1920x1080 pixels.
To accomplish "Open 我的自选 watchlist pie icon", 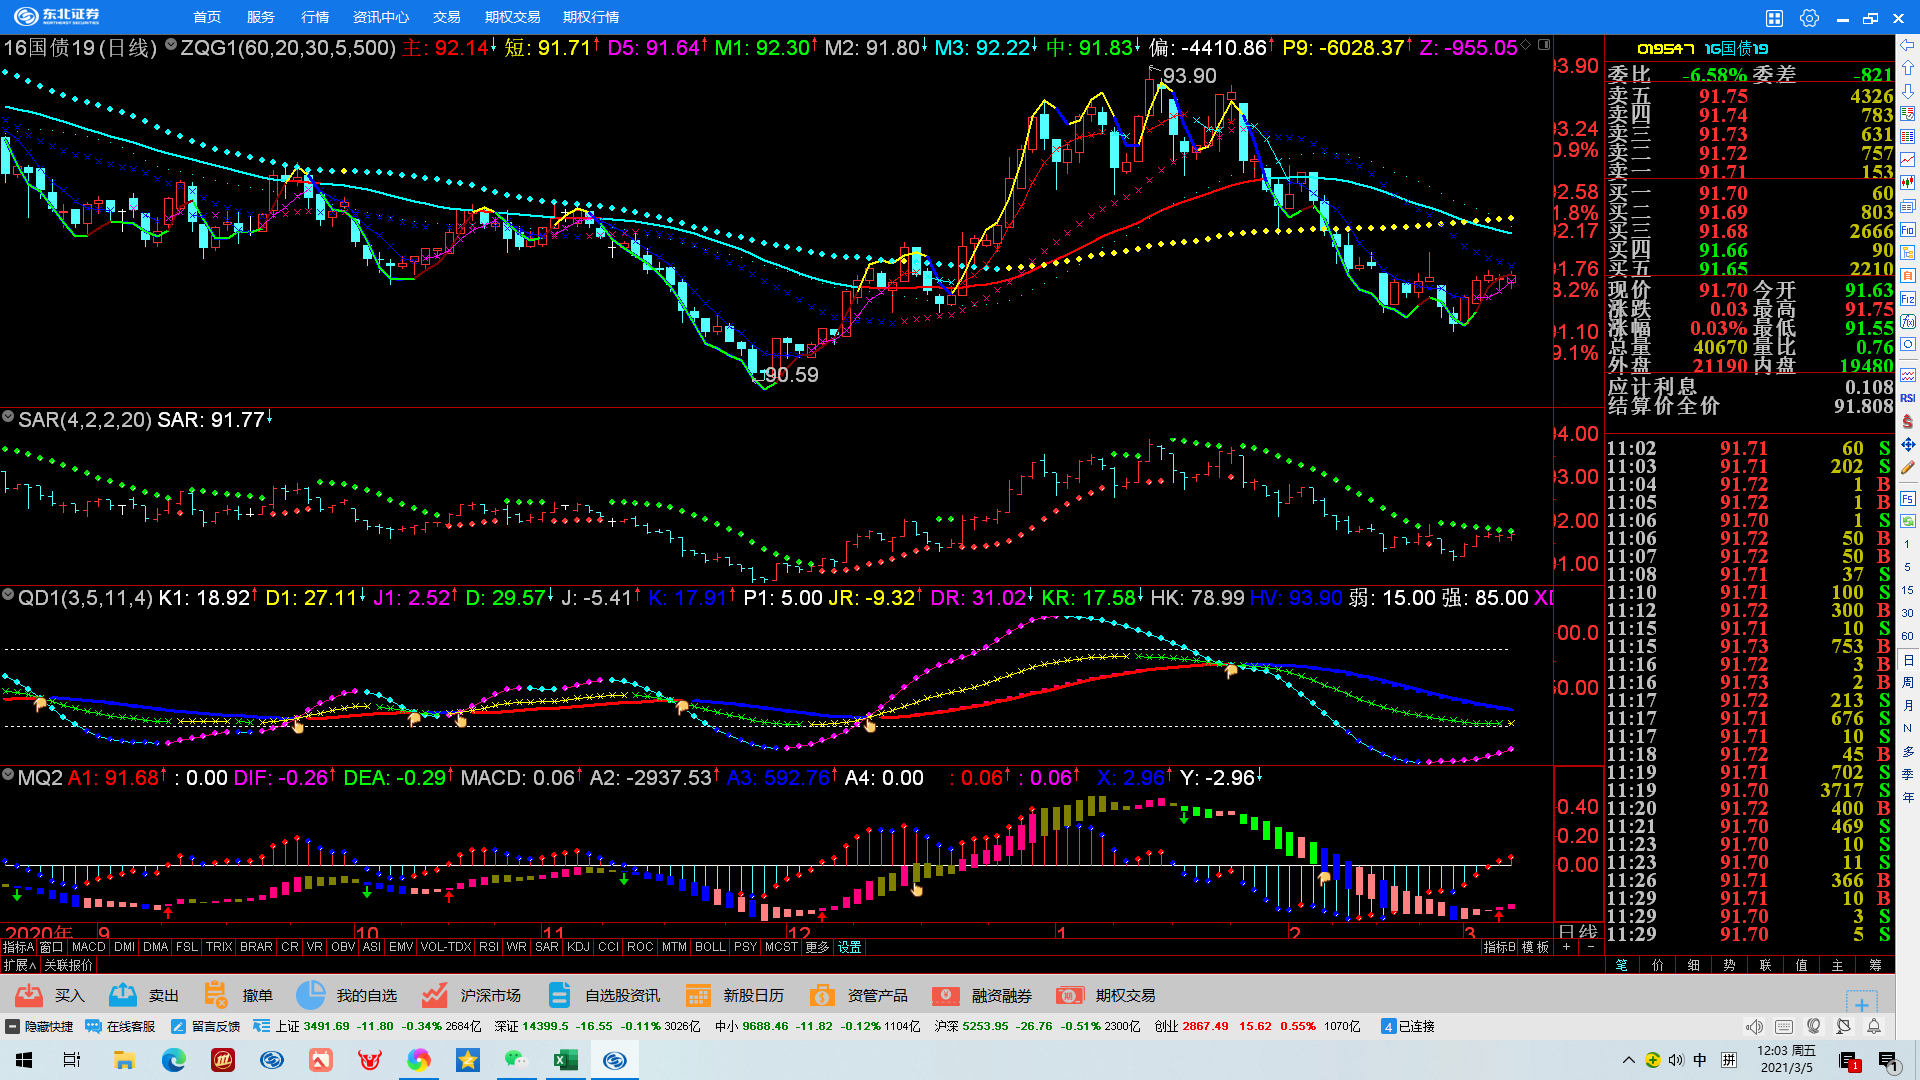I will tap(310, 995).
